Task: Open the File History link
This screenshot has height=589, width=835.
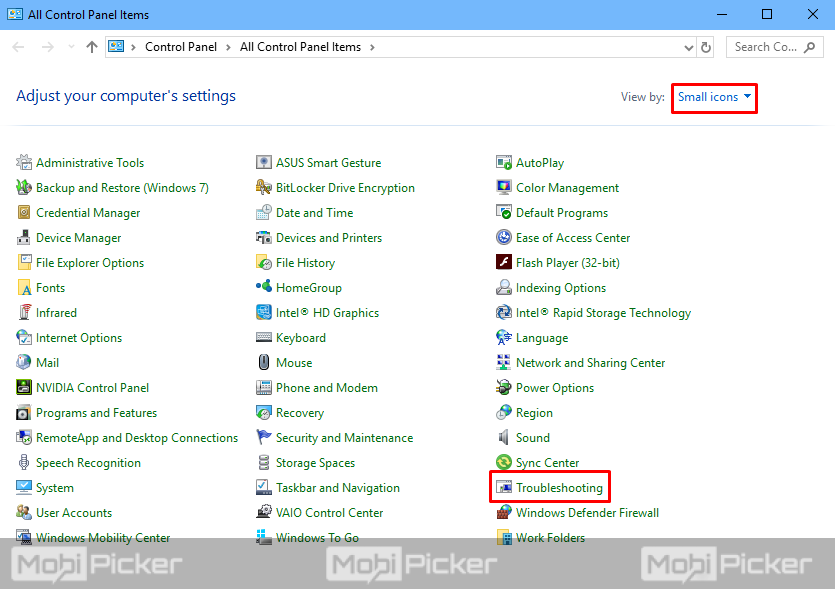Action: [305, 263]
